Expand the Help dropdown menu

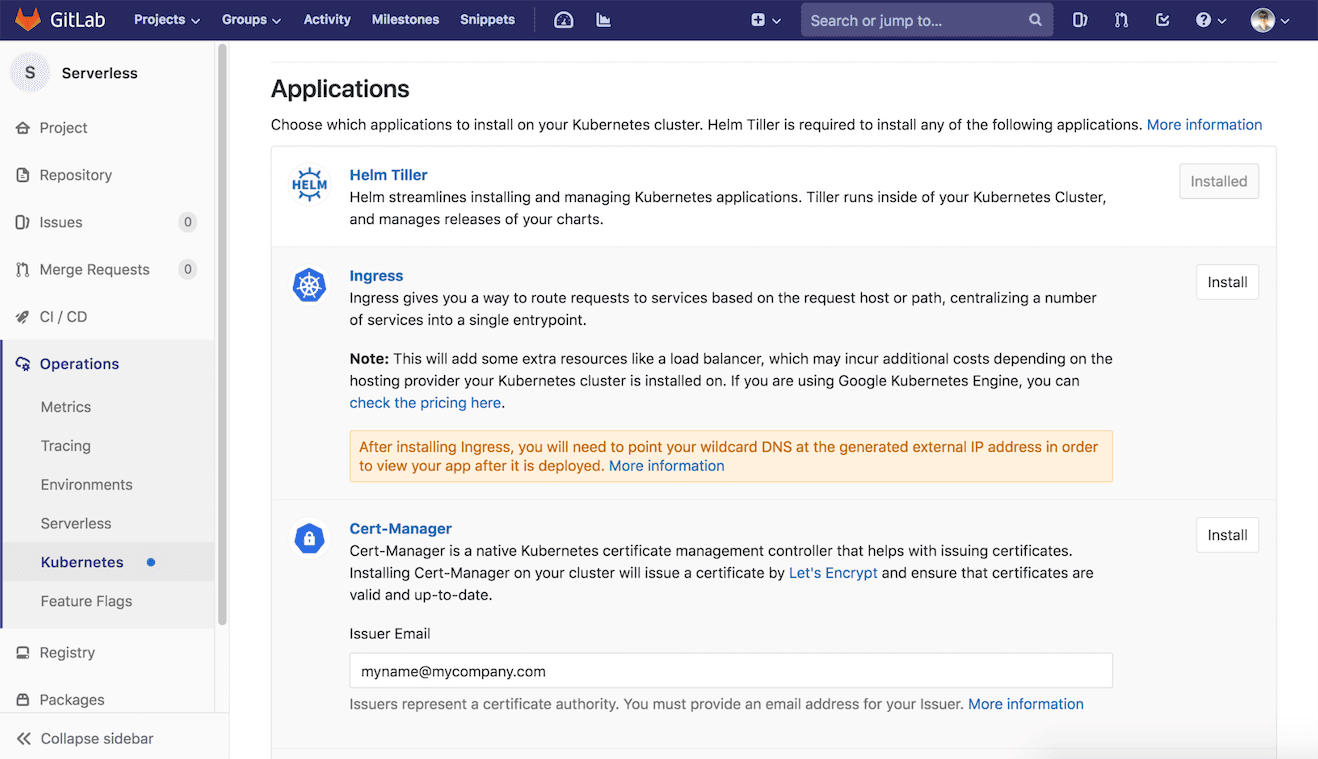click(x=1210, y=19)
